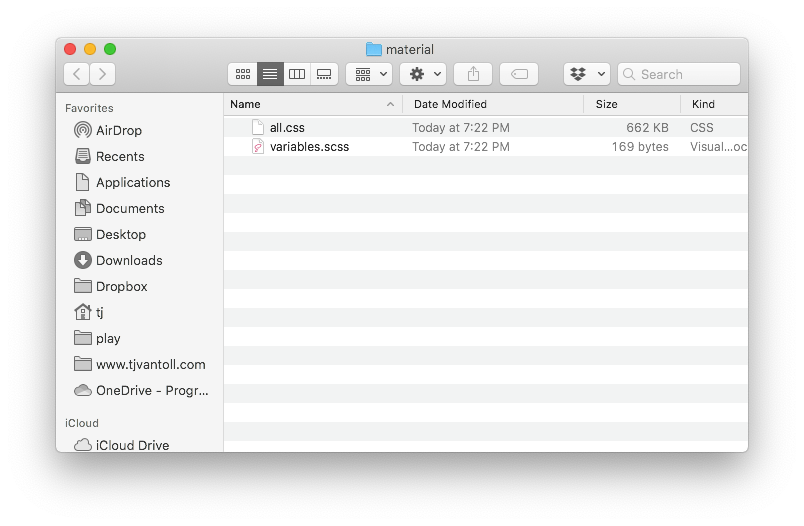Click the 169 bytes size cell
This screenshot has height=526, width=804.
pos(640,147)
